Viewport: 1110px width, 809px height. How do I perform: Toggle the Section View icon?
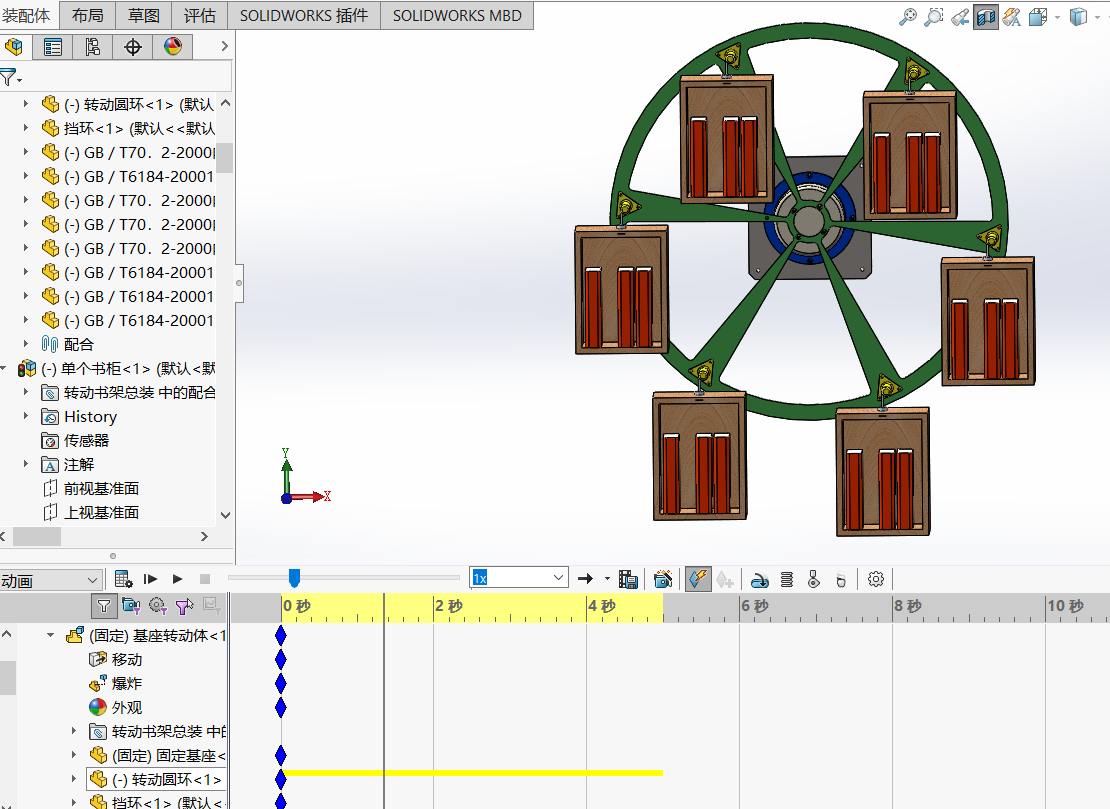[986, 17]
